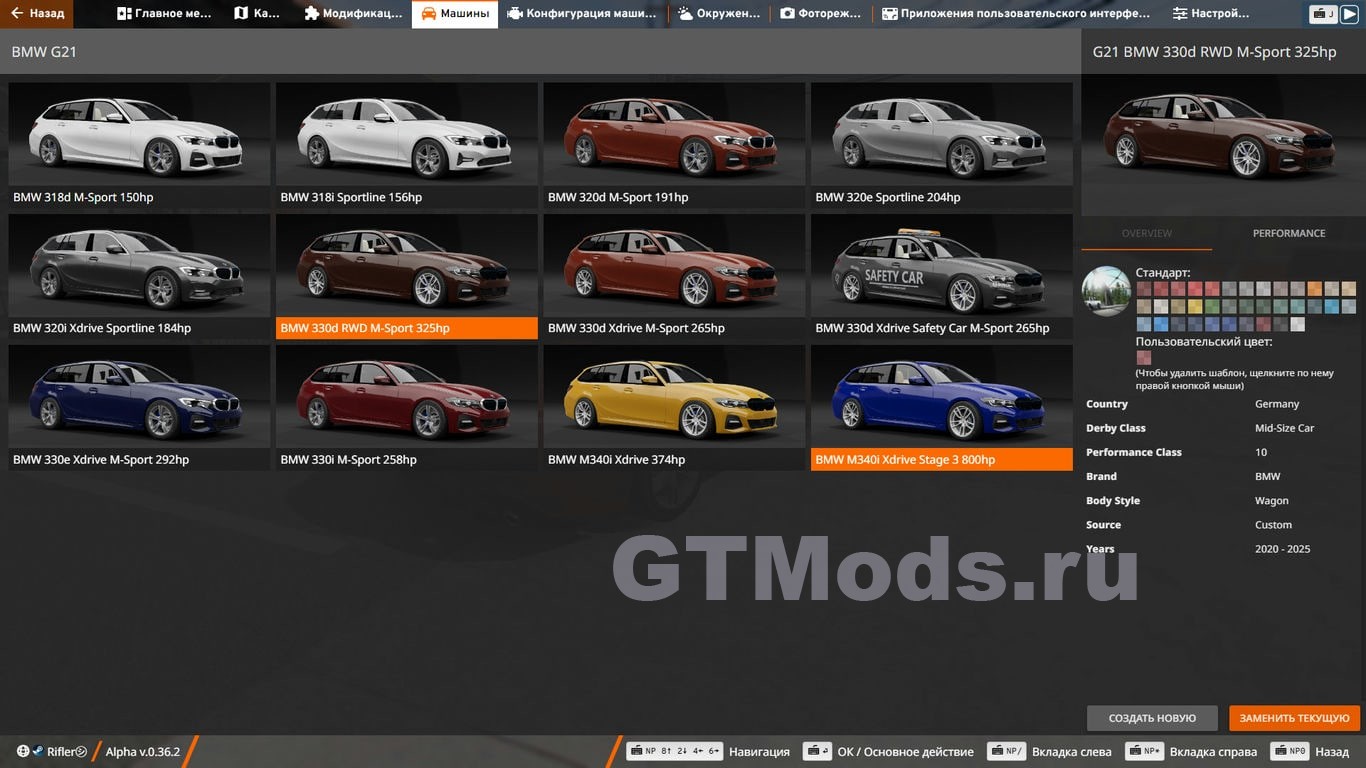Click the play arrow icon at top right
The width and height of the screenshot is (1366, 768).
pyautogui.click(x=1349, y=14)
